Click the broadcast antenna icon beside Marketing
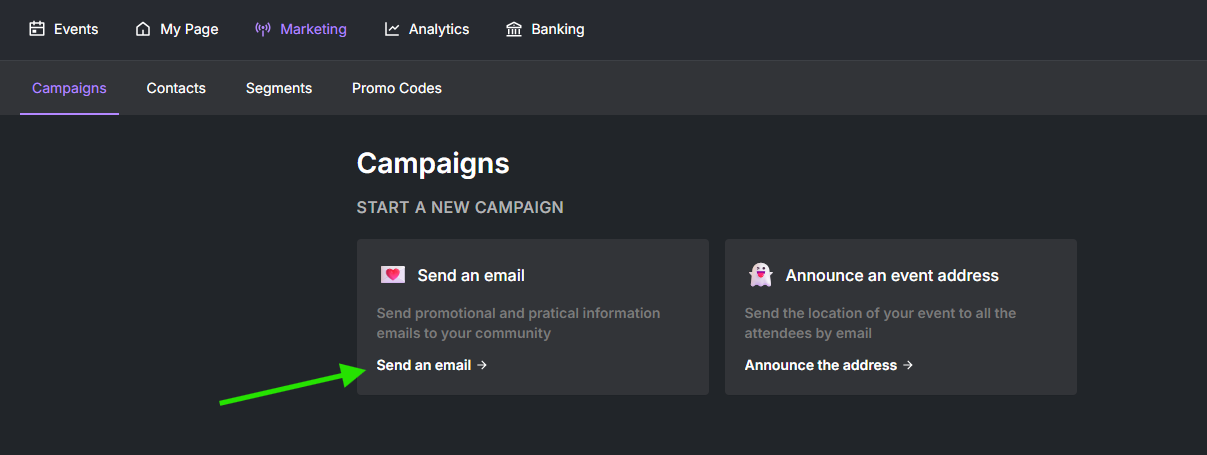The width and height of the screenshot is (1207, 455). [263, 29]
